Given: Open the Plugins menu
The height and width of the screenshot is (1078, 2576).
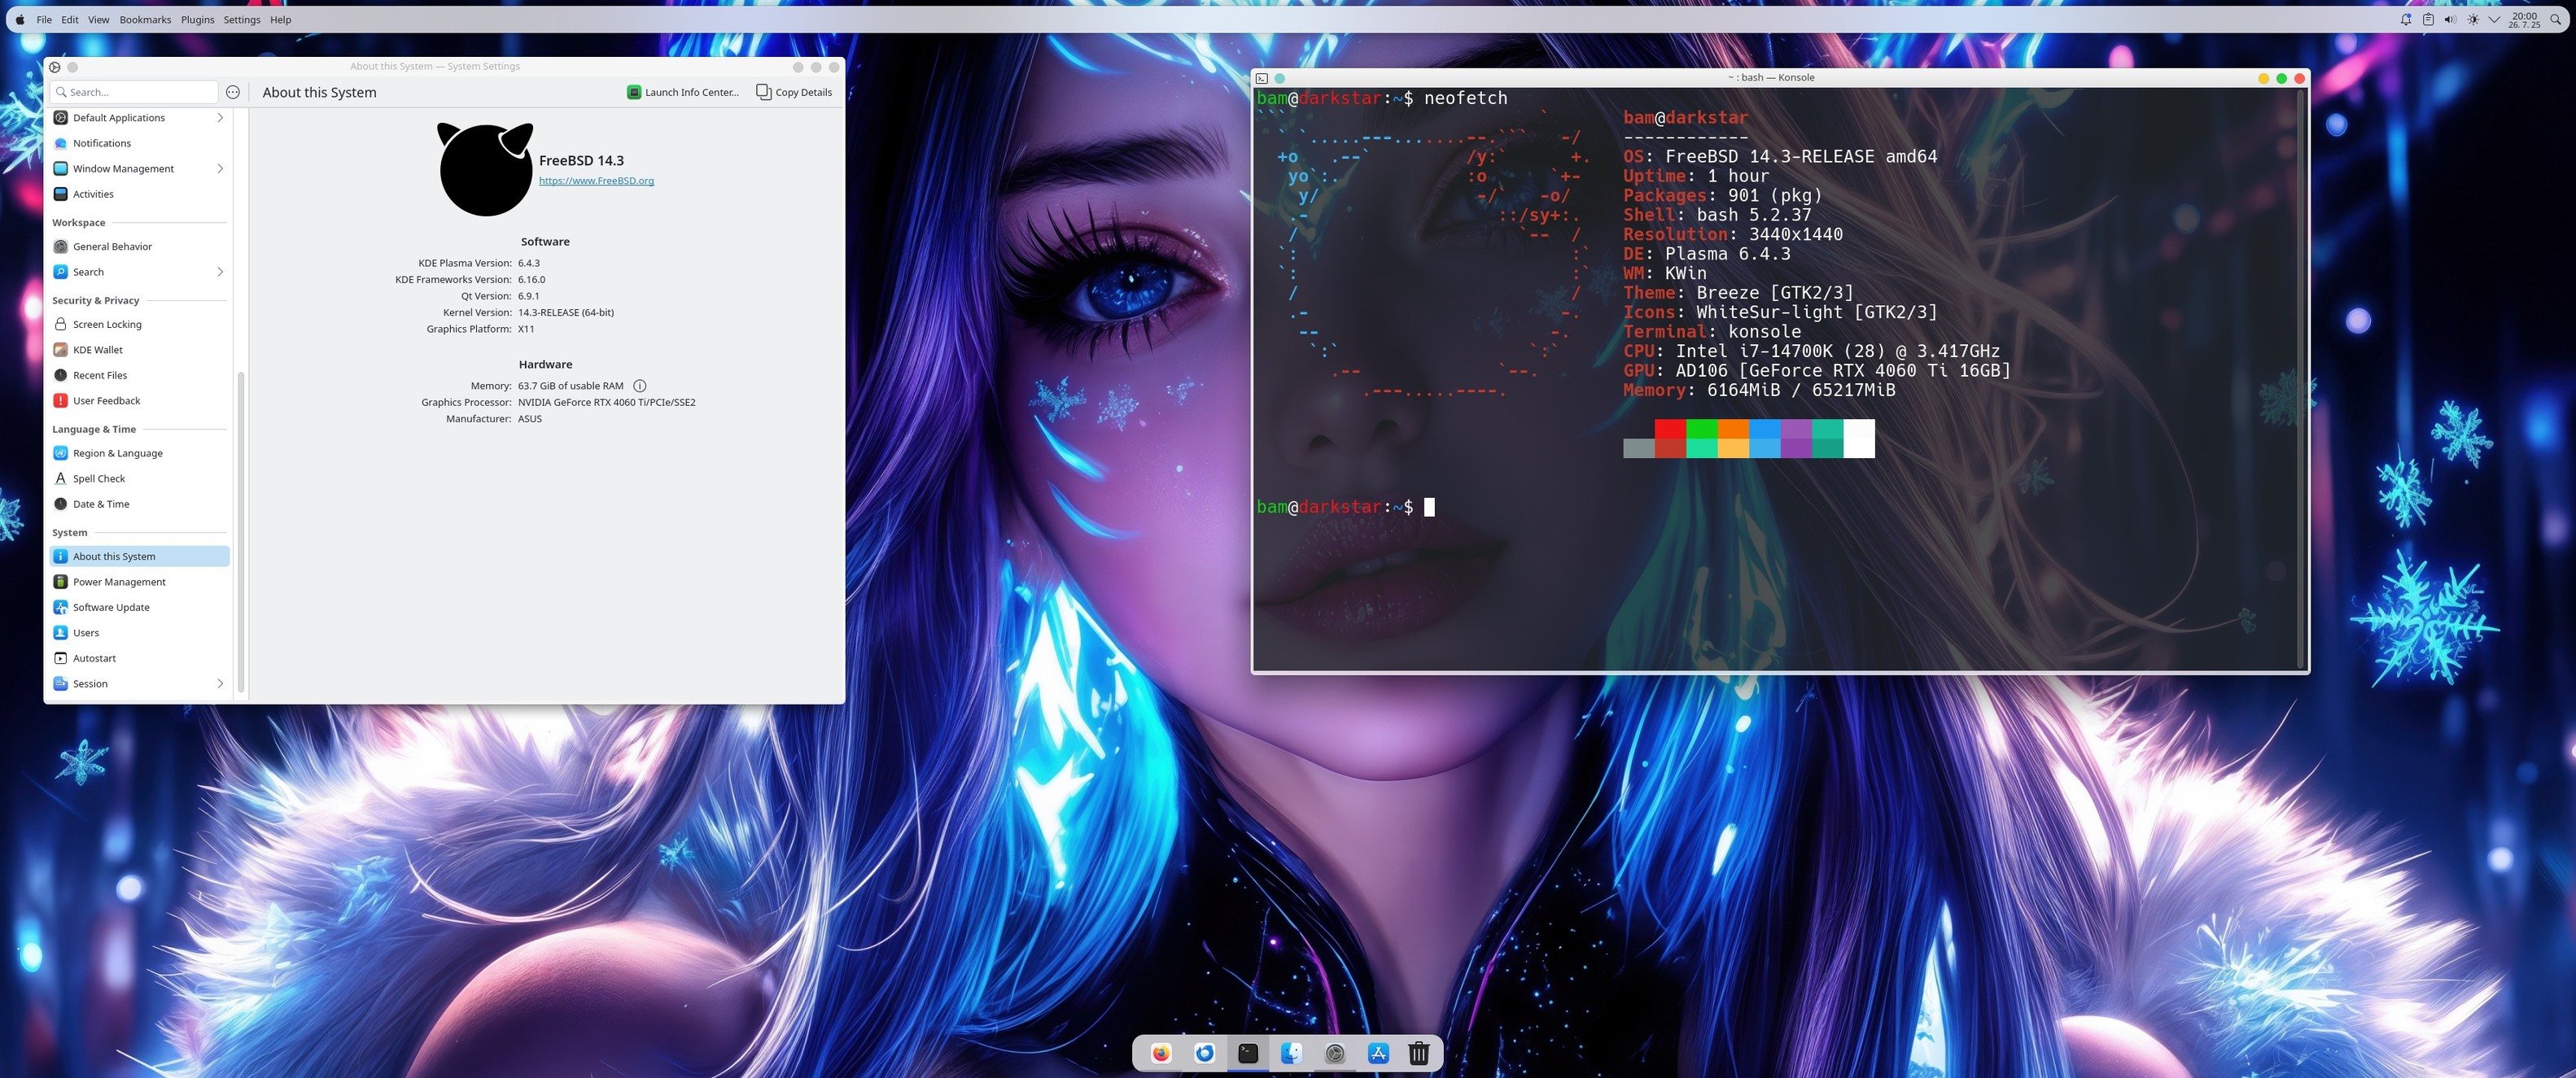Looking at the screenshot, I should pyautogui.click(x=197, y=19).
